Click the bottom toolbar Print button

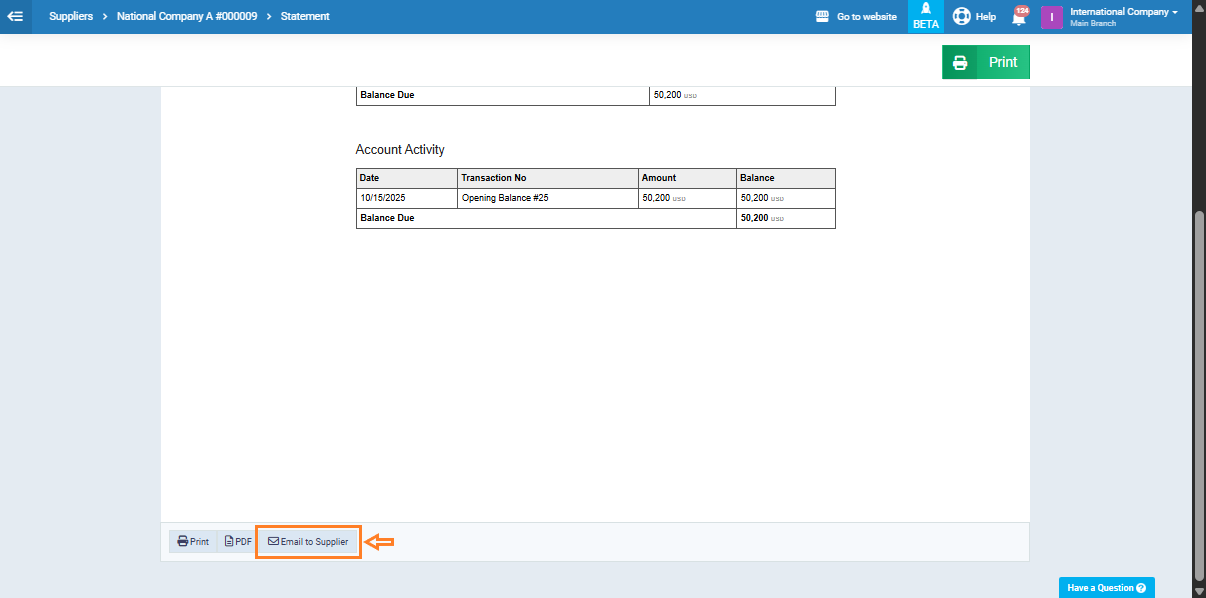tap(193, 542)
